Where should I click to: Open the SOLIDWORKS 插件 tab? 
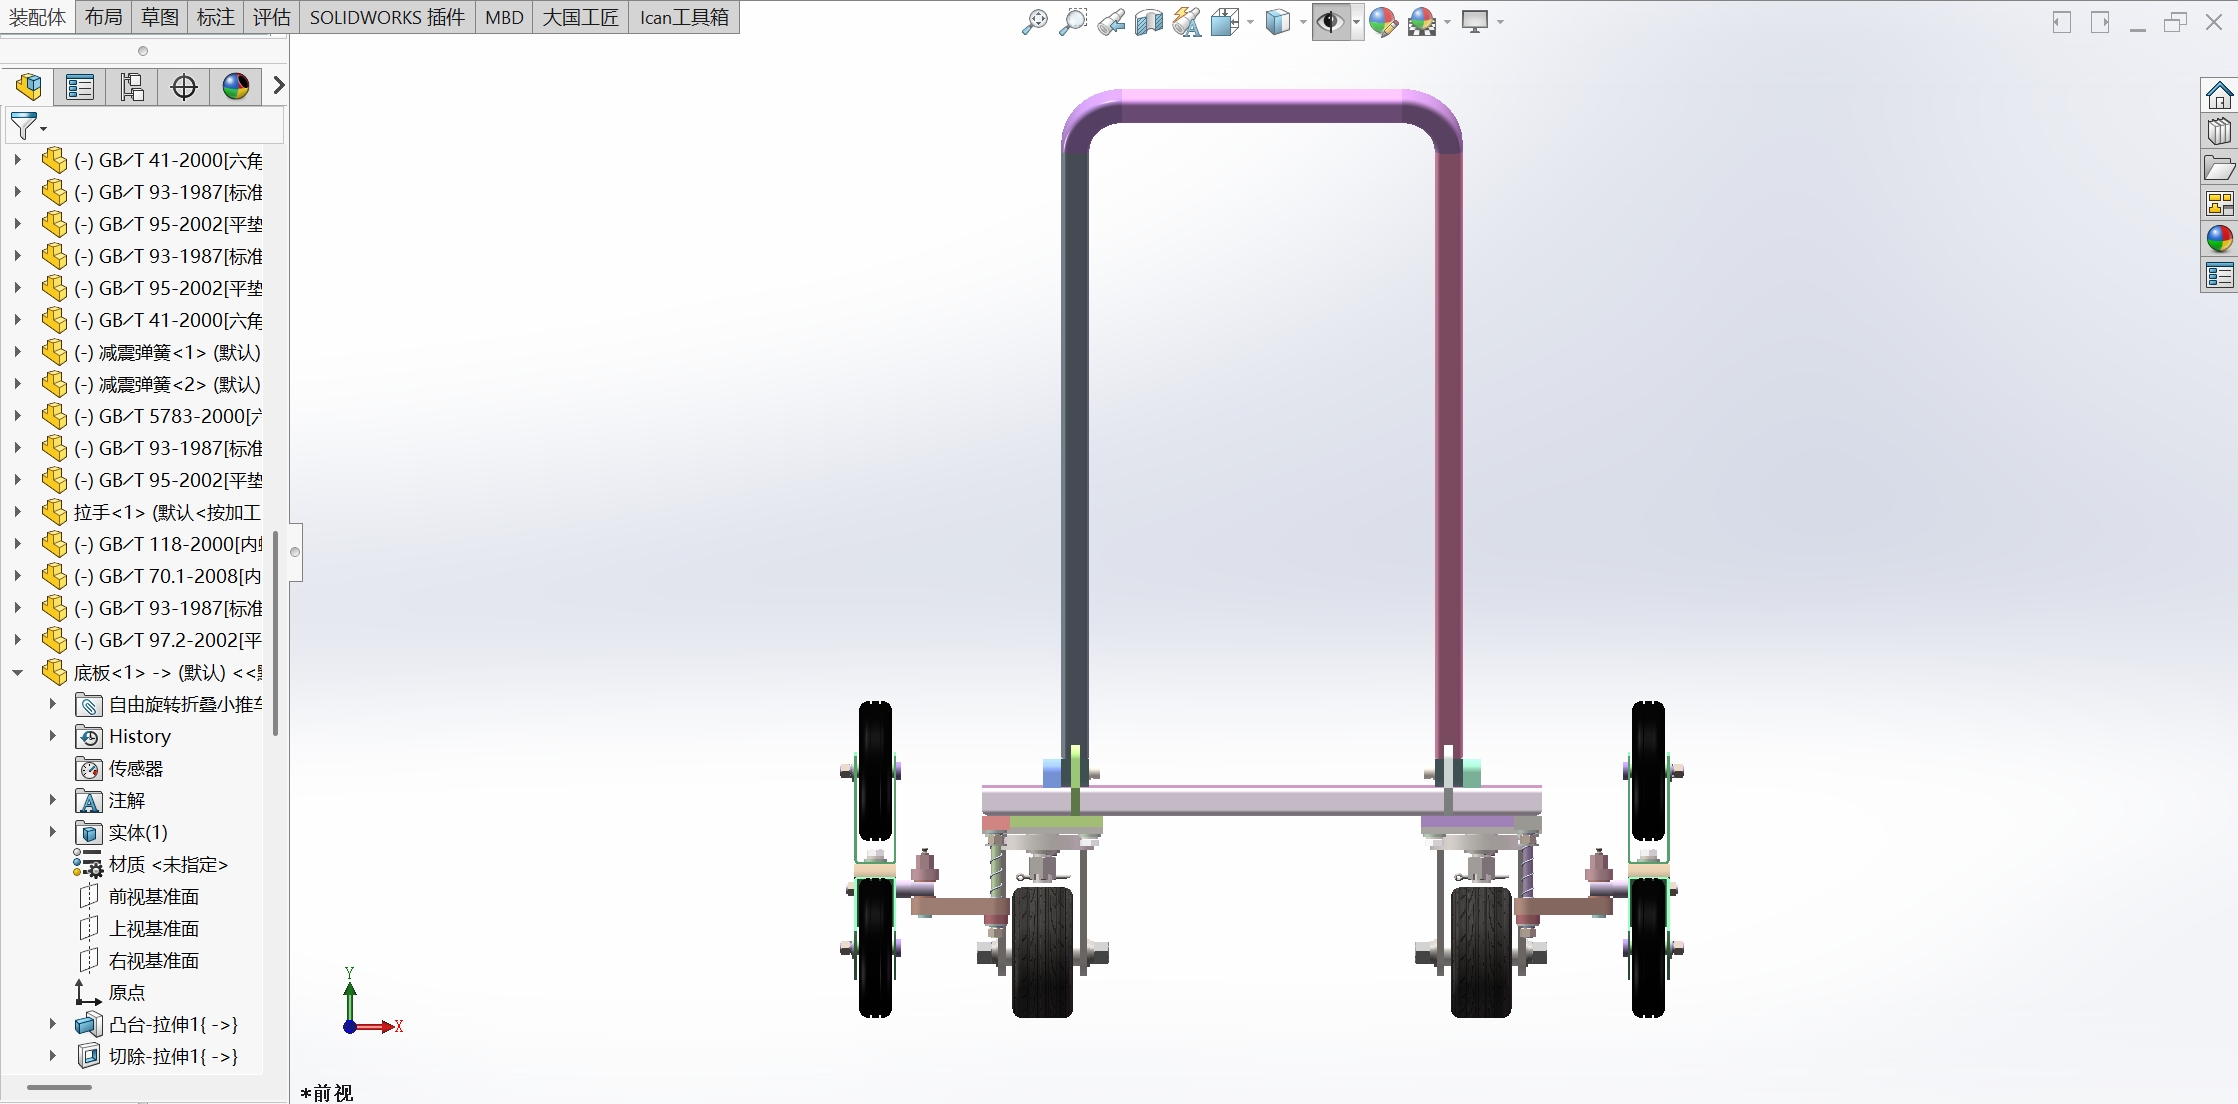[x=387, y=17]
